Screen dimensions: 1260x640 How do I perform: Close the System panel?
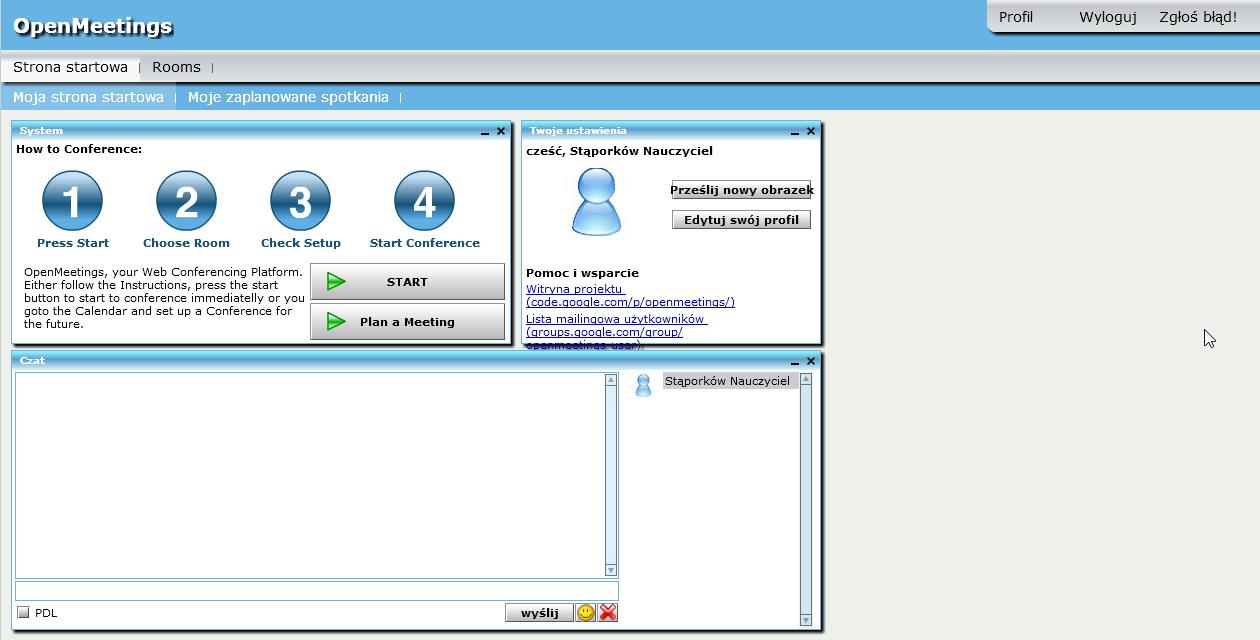(x=501, y=131)
